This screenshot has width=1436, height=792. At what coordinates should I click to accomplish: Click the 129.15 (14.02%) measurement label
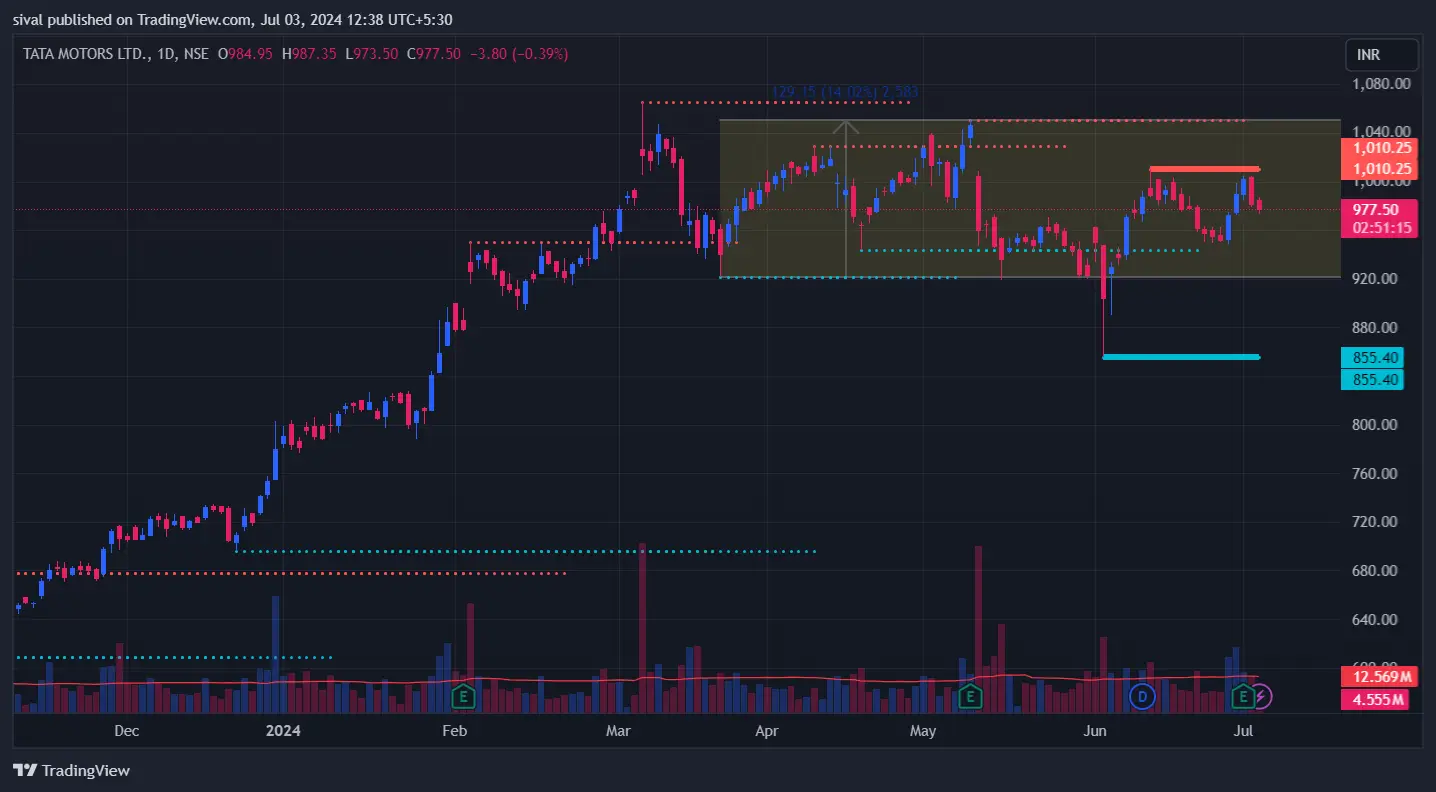[845, 92]
